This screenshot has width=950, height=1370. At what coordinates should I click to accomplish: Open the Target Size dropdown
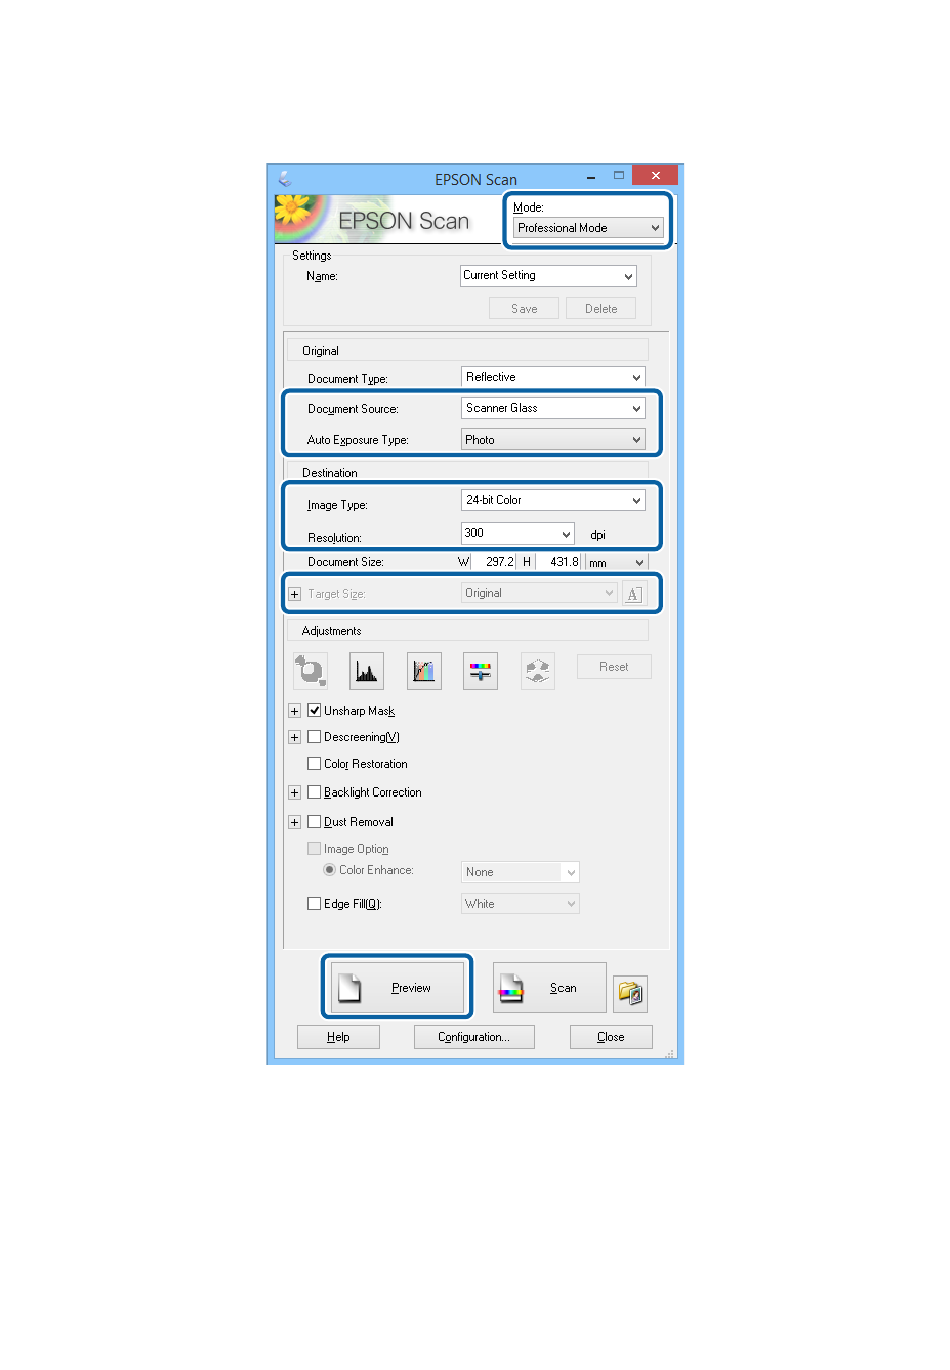pyautogui.click(x=539, y=593)
